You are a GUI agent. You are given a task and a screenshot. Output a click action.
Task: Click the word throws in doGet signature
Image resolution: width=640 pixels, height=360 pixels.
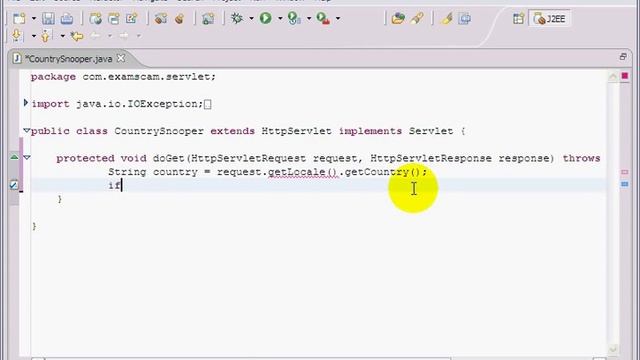tap(581, 158)
